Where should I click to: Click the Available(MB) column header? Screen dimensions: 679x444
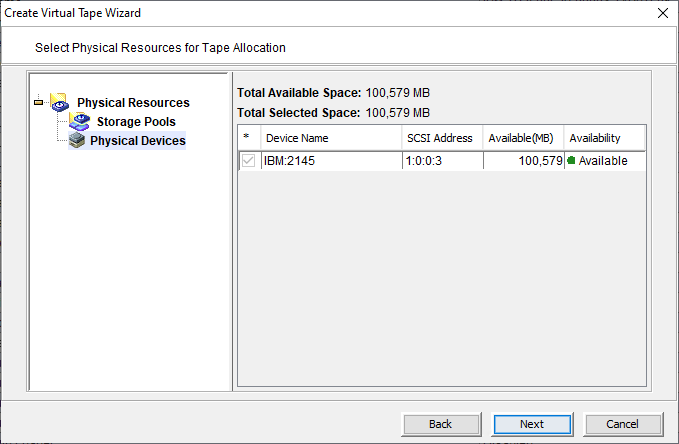523,138
